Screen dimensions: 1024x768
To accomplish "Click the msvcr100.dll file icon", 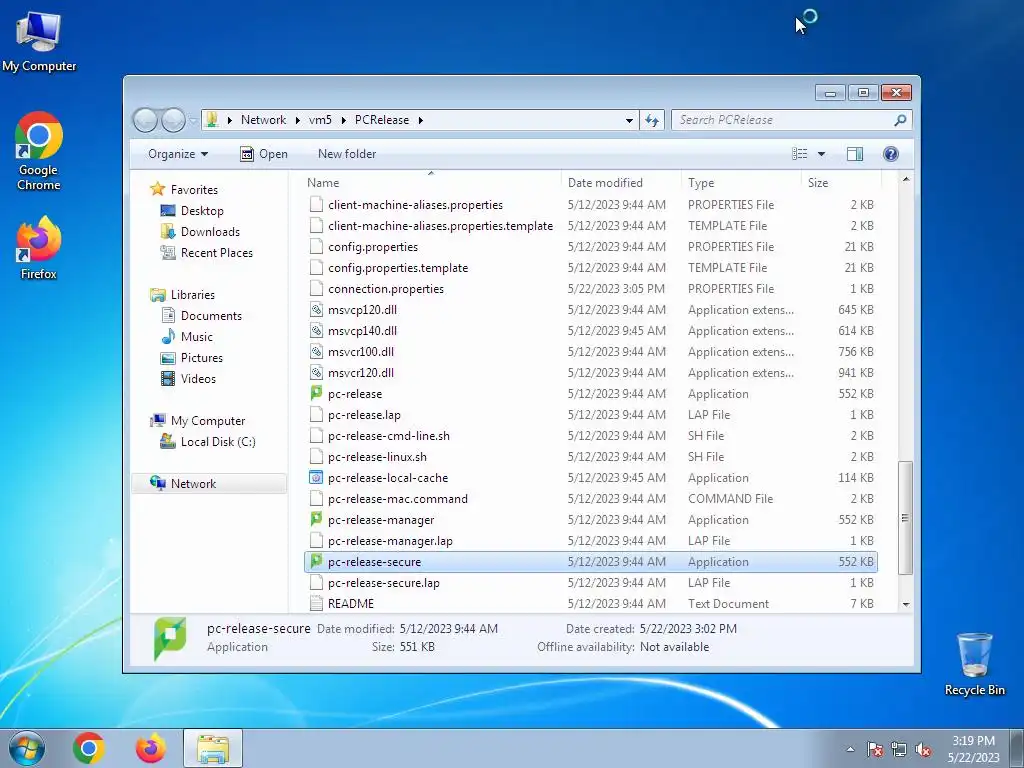I will 316,351.
